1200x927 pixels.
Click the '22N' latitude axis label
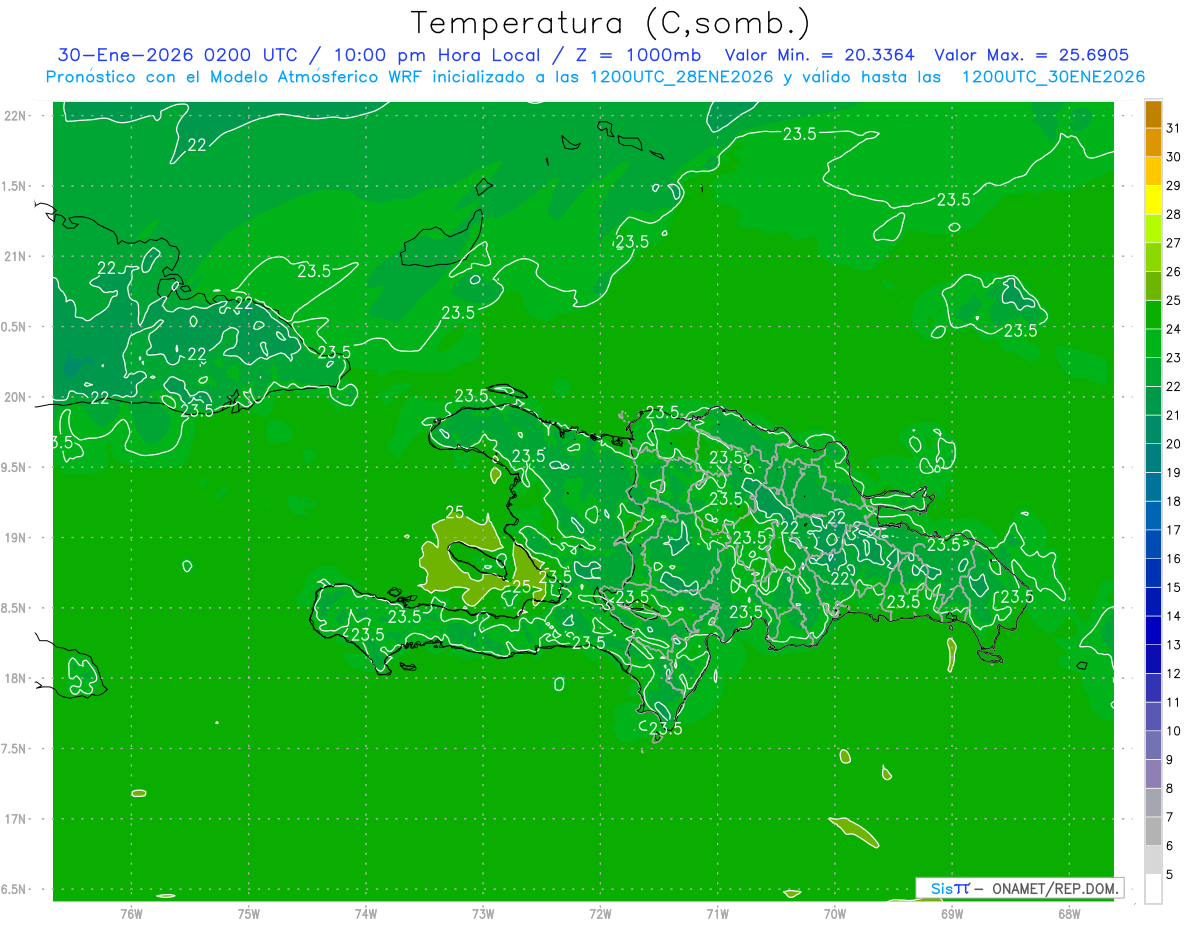point(17,116)
